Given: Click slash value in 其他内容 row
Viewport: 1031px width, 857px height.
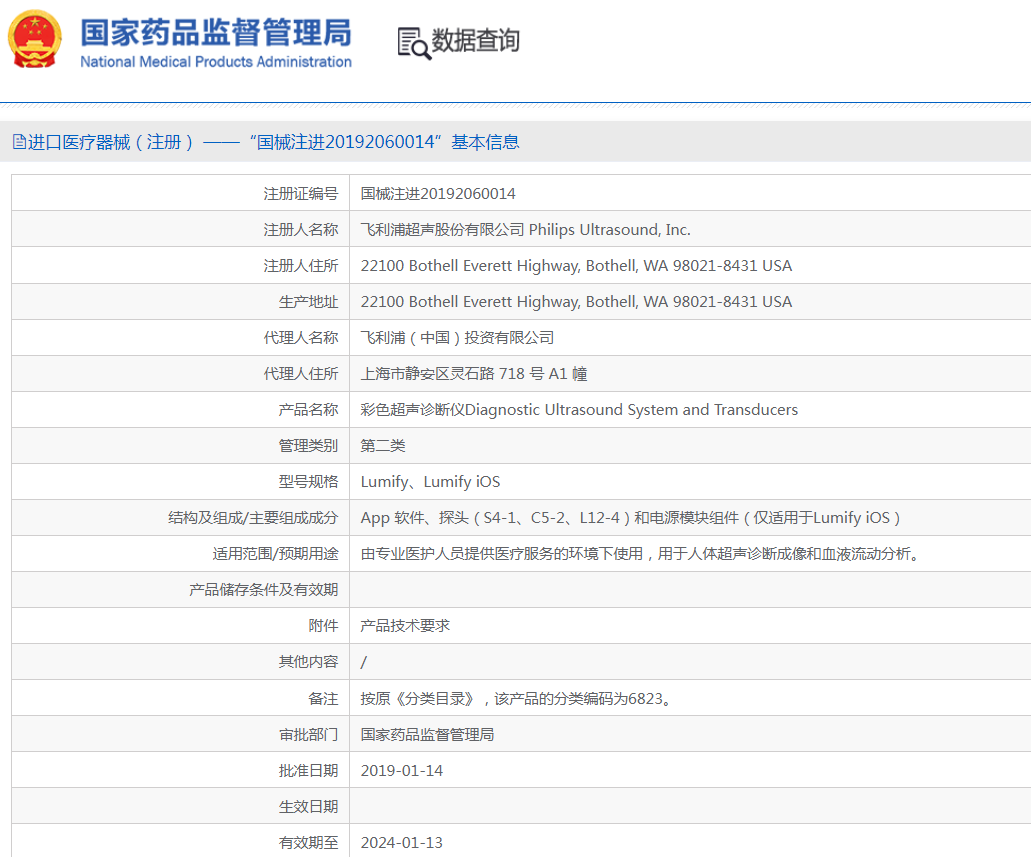Looking at the screenshot, I should (x=364, y=662).
